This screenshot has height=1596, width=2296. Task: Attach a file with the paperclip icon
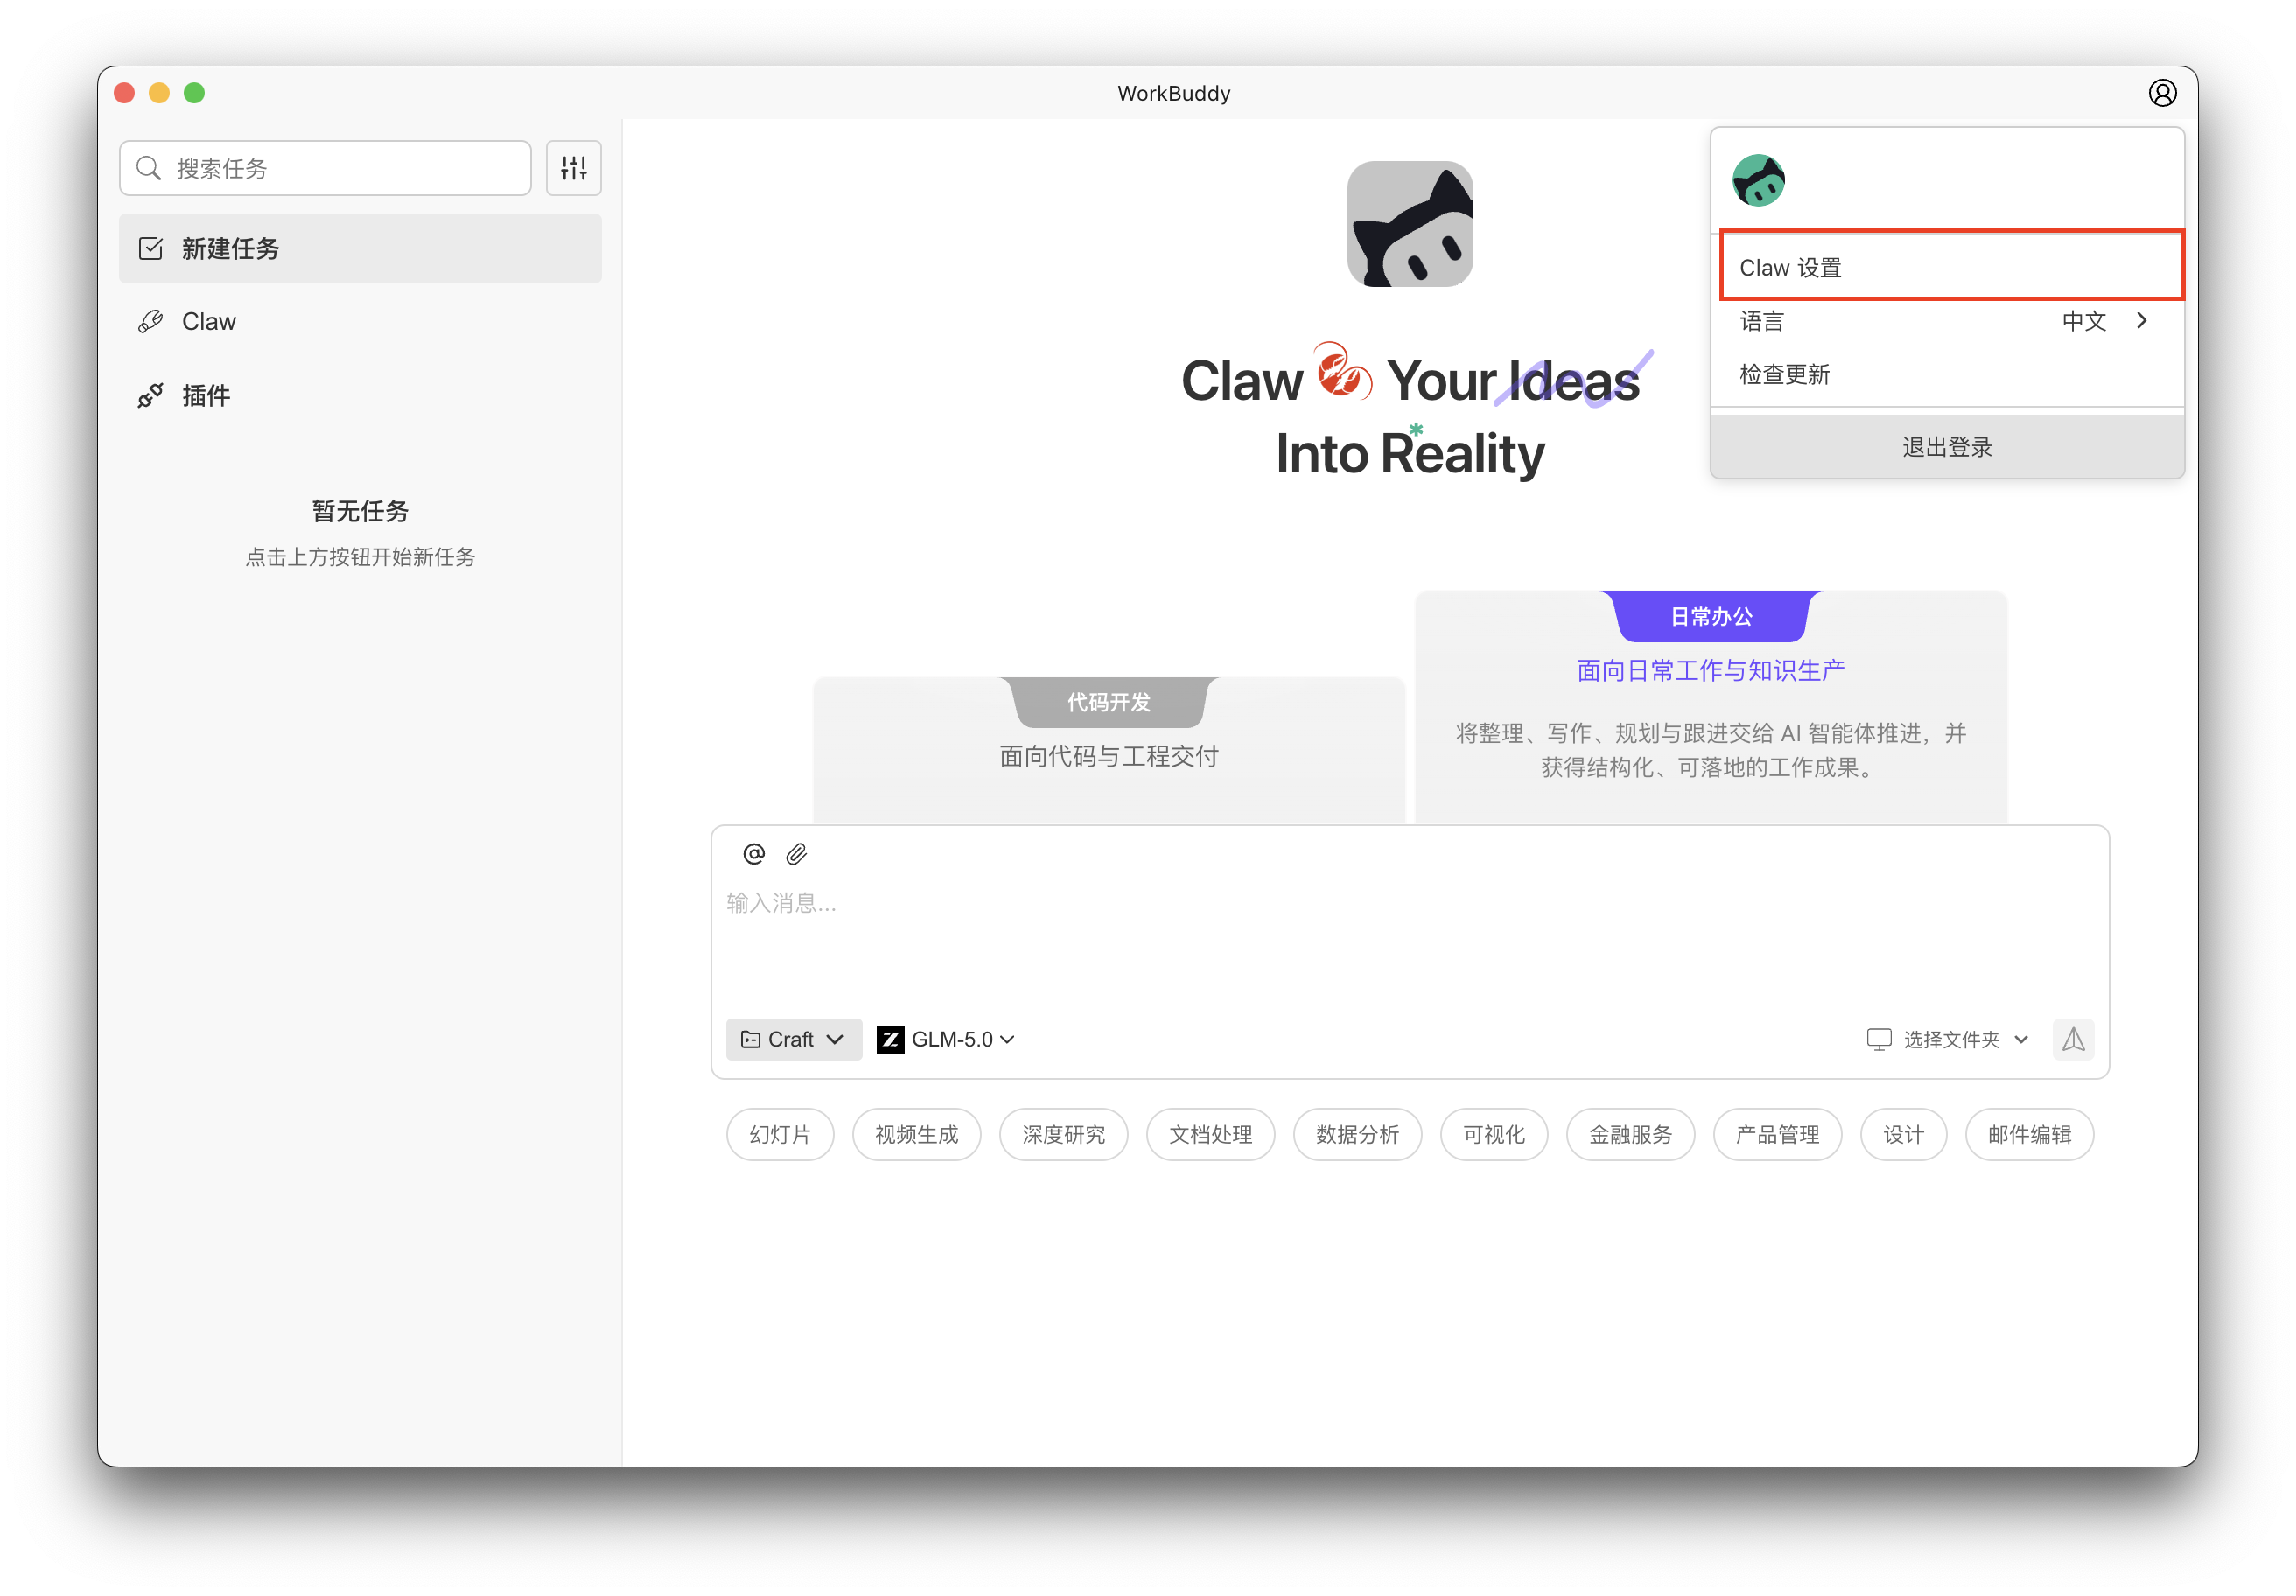tap(797, 853)
